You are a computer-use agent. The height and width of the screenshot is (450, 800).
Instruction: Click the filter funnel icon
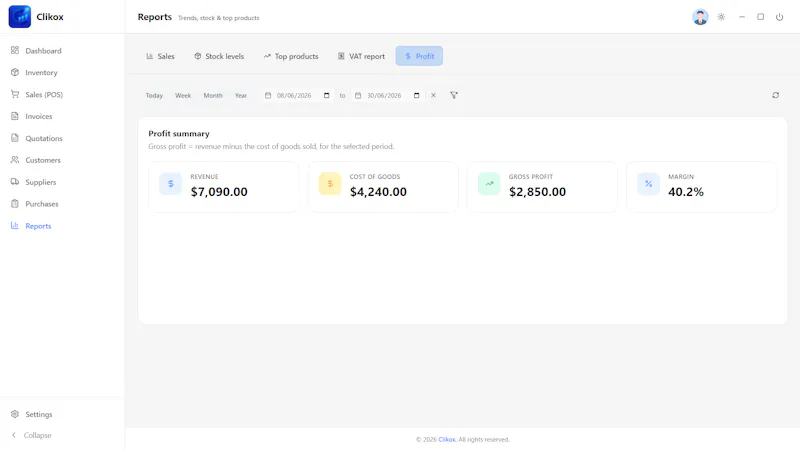pos(454,95)
